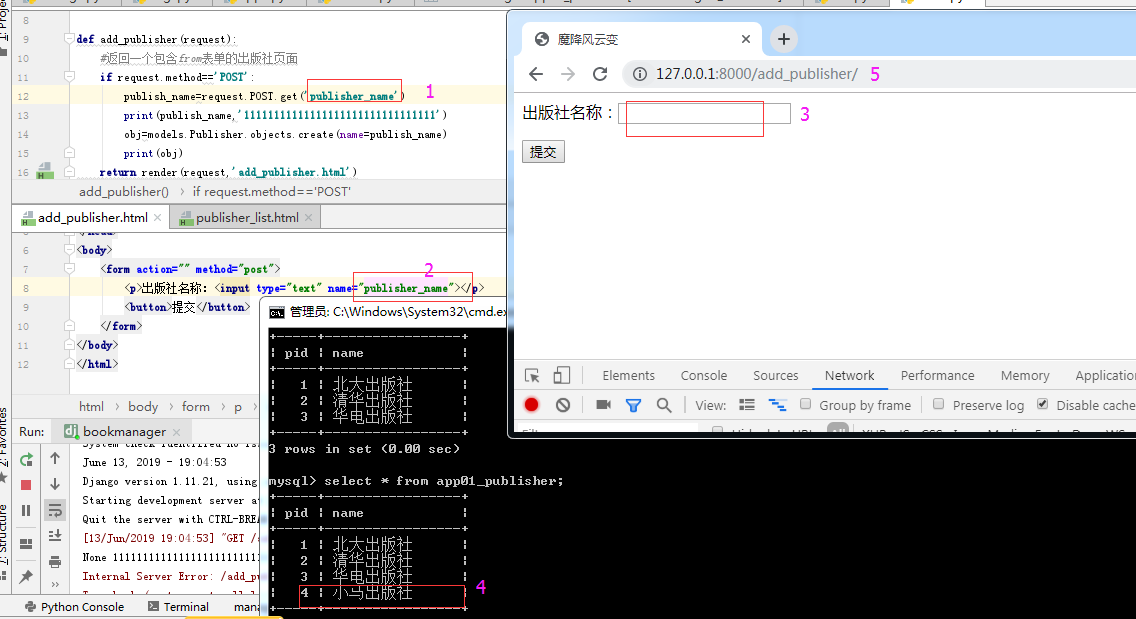Collapse the def add_publisher fold marker
Viewport: 1136px width, 619px height.
tap(69, 38)
